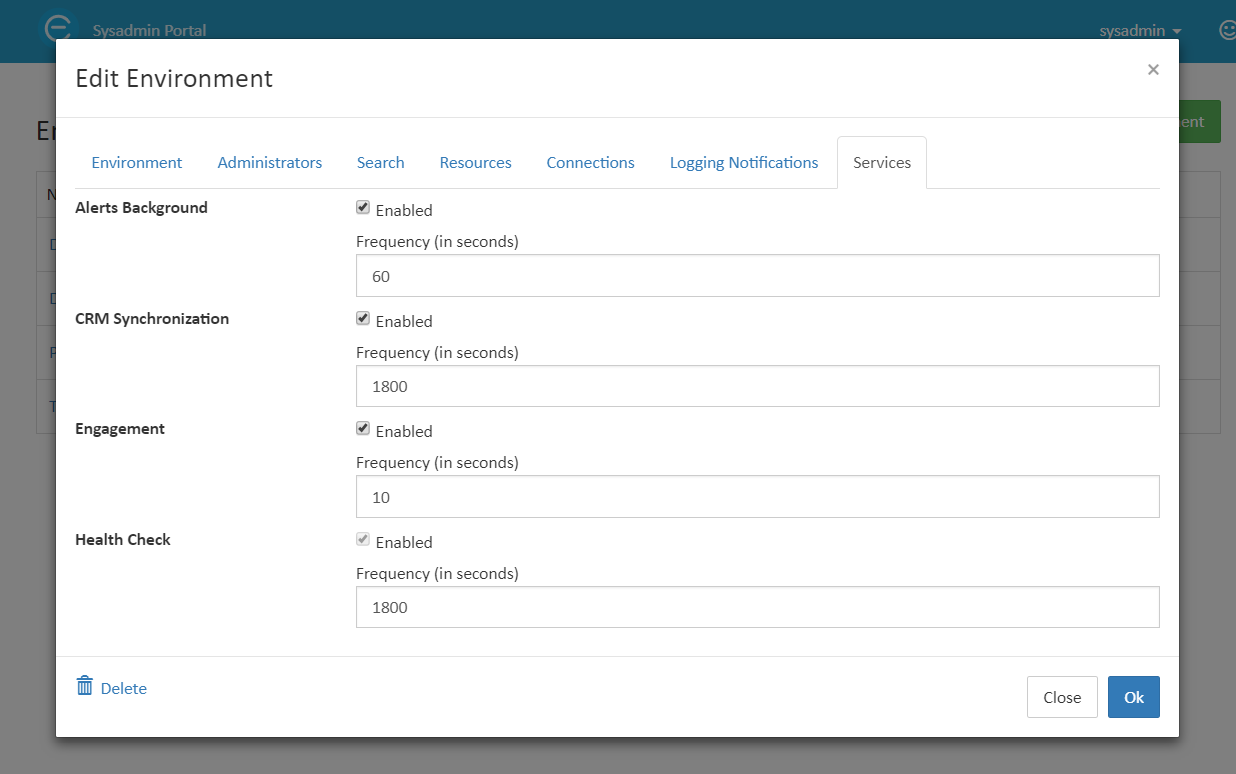Click the Sysadmin Portal title text
The height and width of the screenshot is (774, 1236).
coord(150,30)
